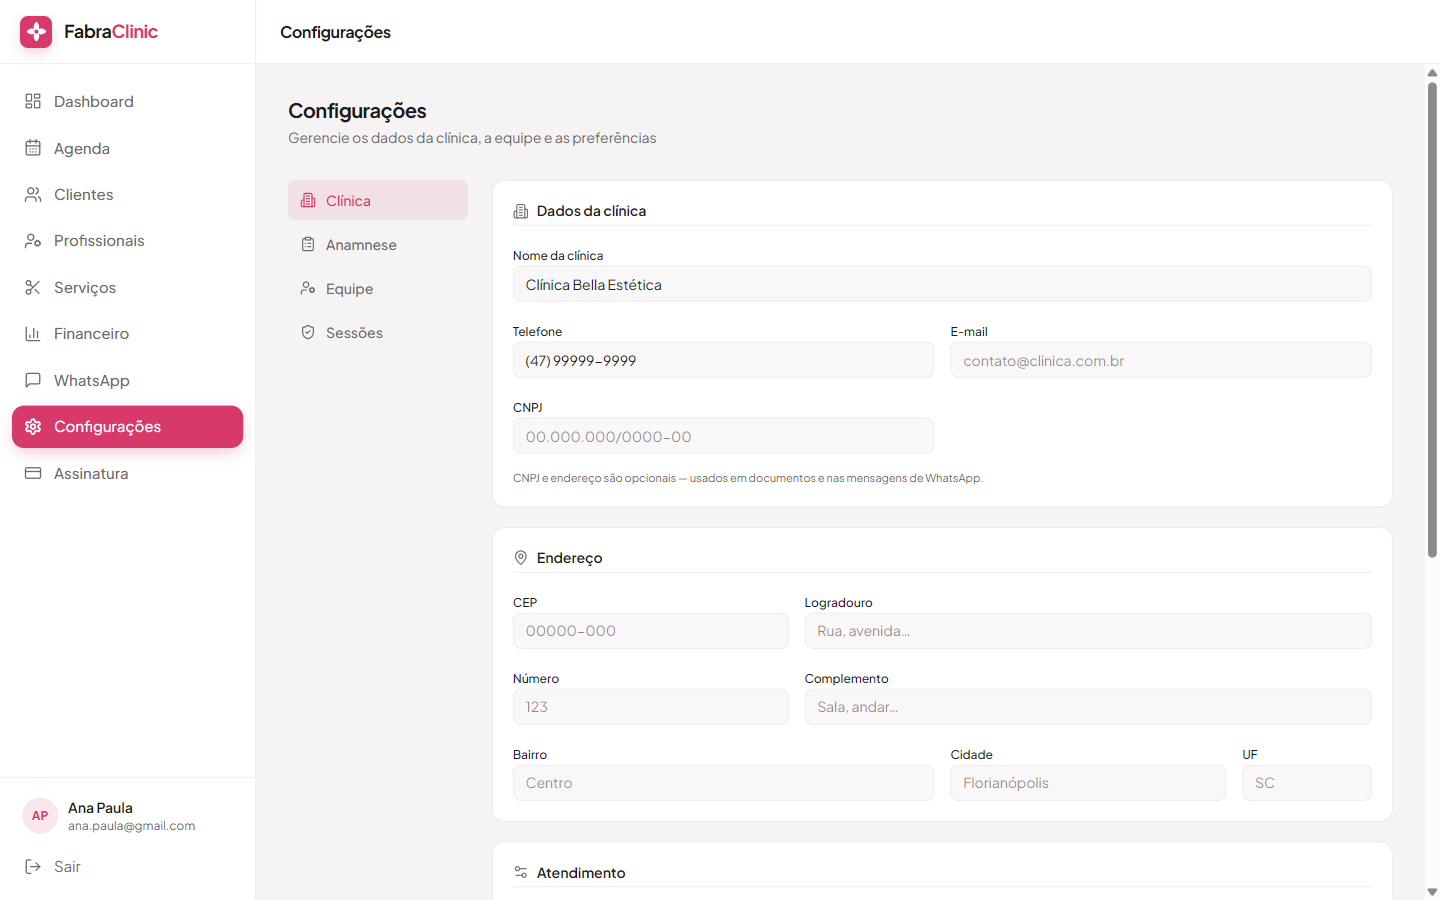Click the WhatsApp chat bubble icon

[x=33, y=380]
